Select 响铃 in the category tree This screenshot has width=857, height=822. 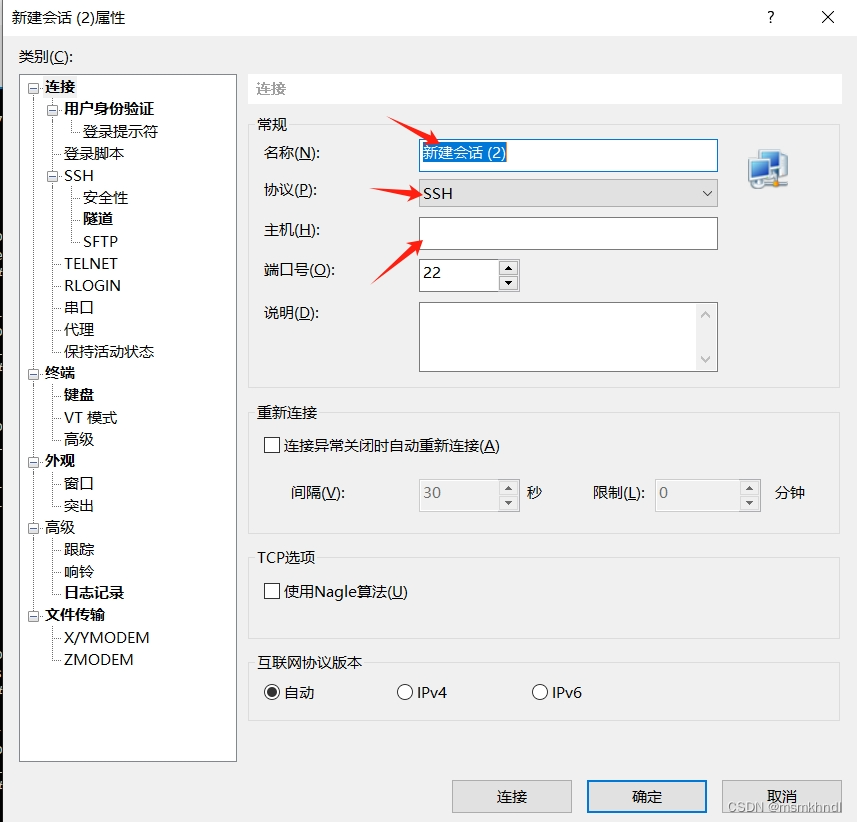tap(79, 572)
